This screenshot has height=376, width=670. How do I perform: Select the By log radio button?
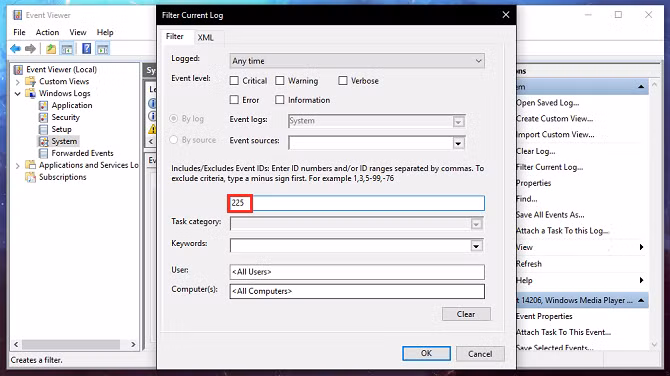(173, 119)
